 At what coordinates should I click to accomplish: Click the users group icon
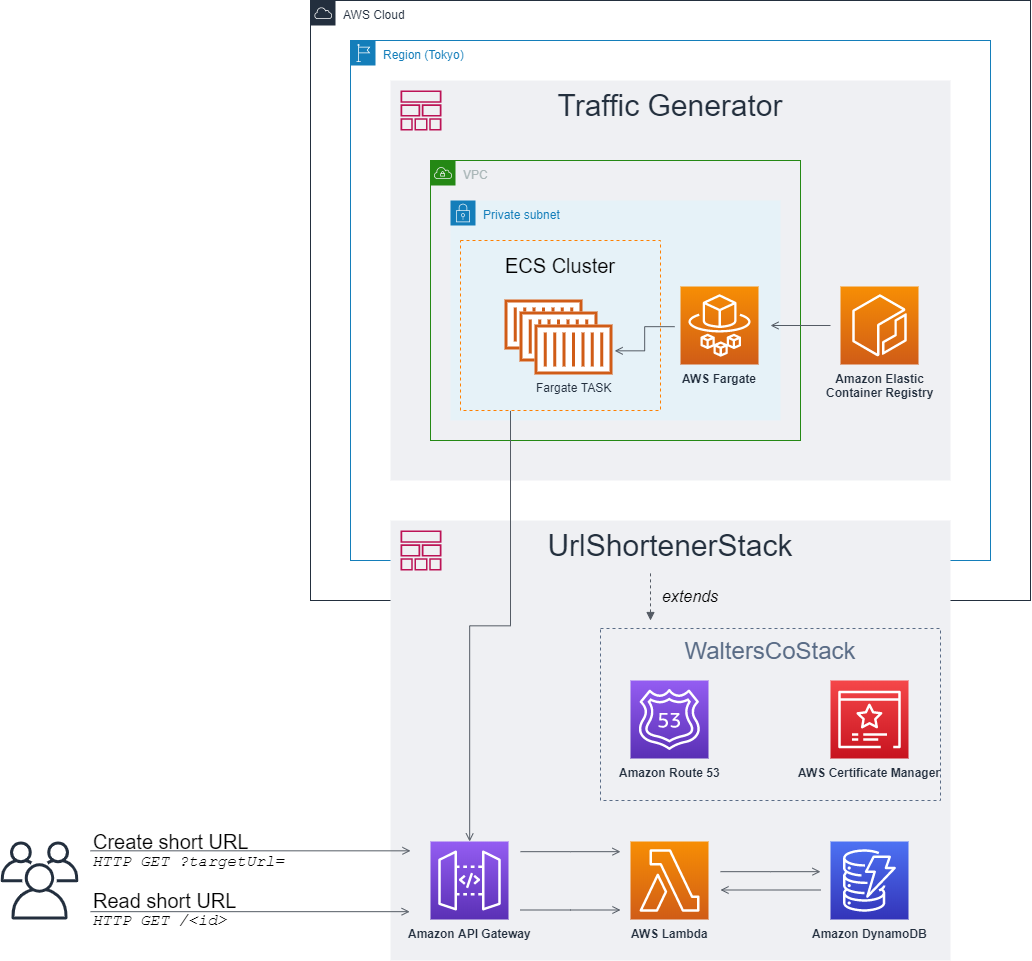(x=39, y=880)
